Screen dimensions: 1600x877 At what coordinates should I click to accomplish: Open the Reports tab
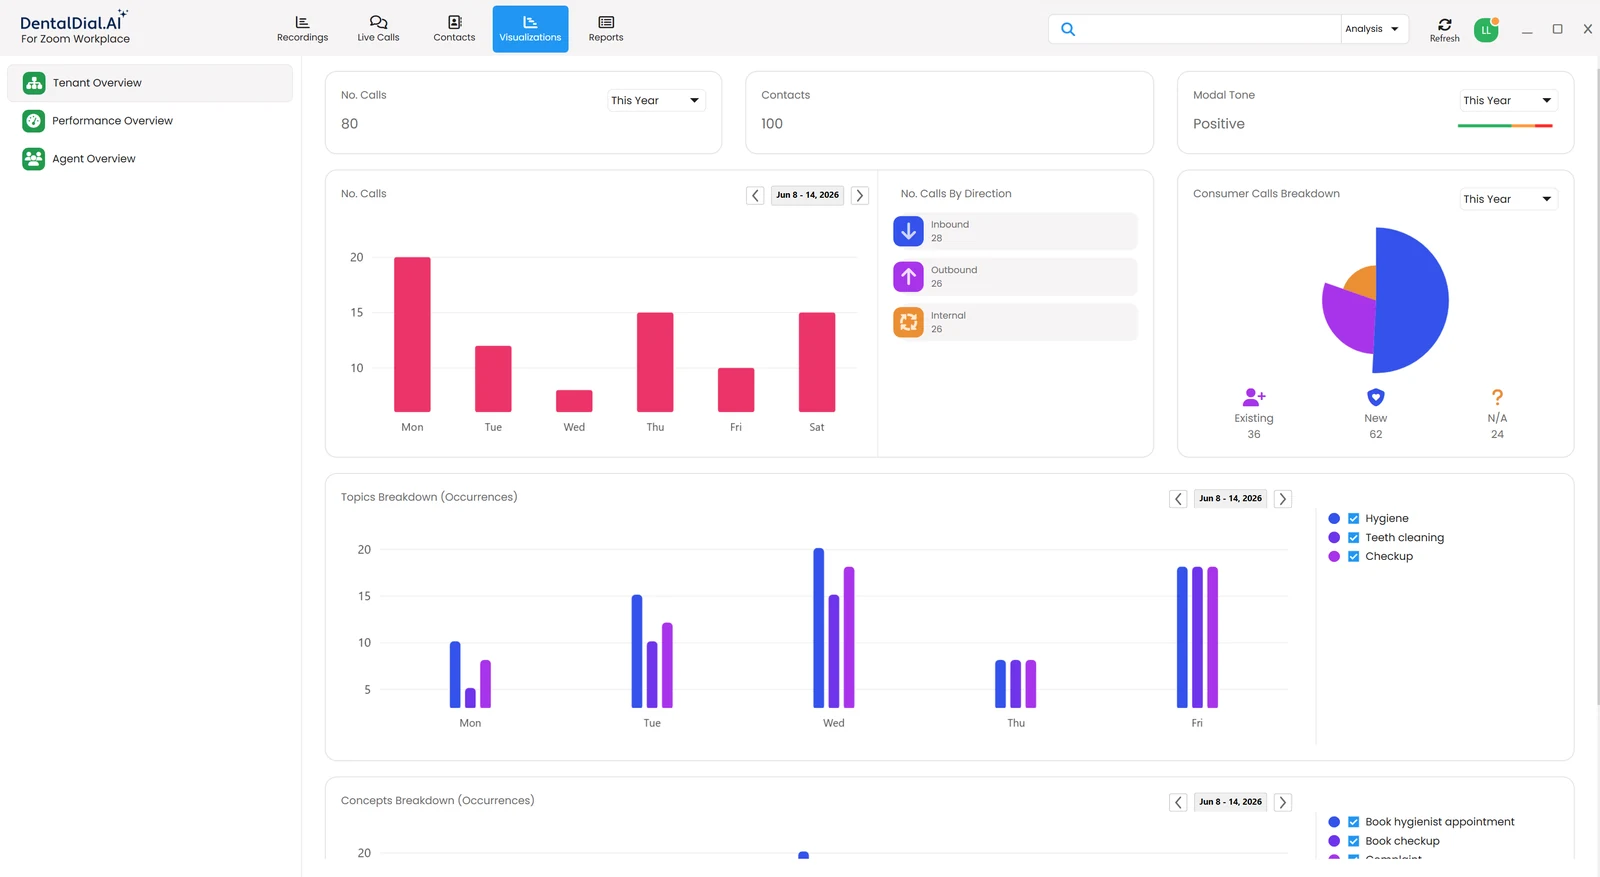[606, 29]
